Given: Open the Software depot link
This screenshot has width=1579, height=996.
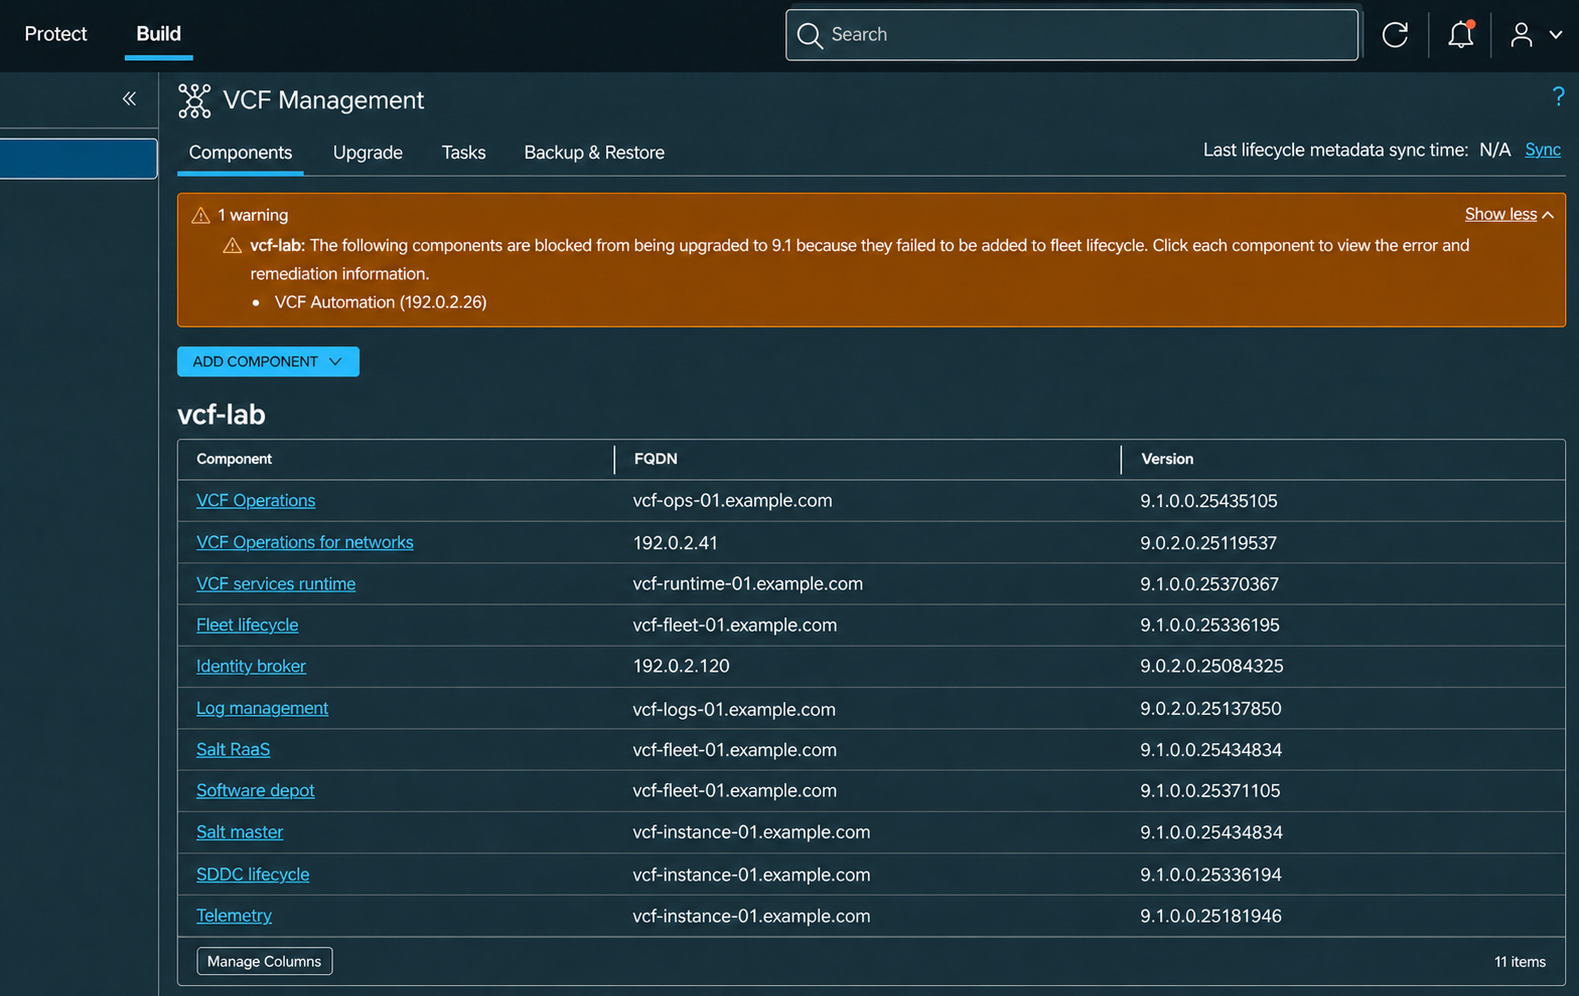Looking at the screenshot, I should pos(255,790).
